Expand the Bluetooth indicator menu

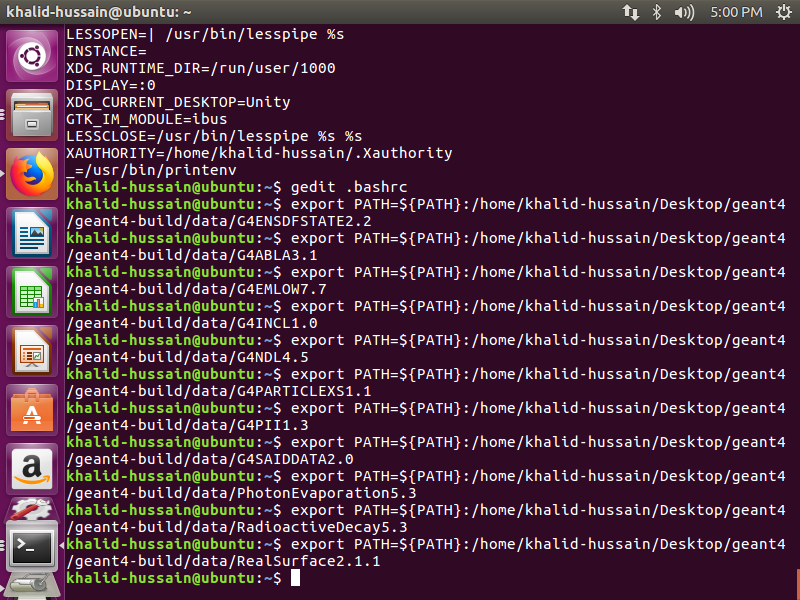click(657, 12)
